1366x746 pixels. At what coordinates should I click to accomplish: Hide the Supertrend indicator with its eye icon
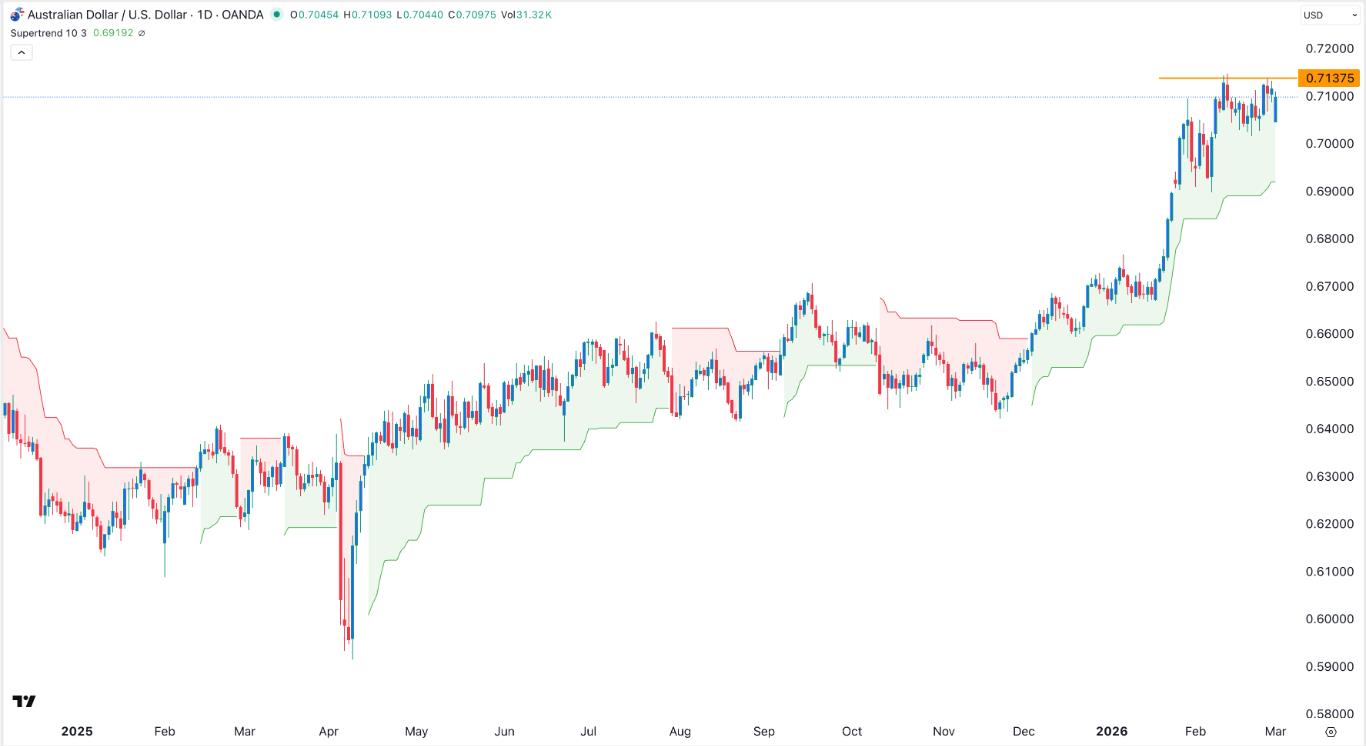coord(140,31)
